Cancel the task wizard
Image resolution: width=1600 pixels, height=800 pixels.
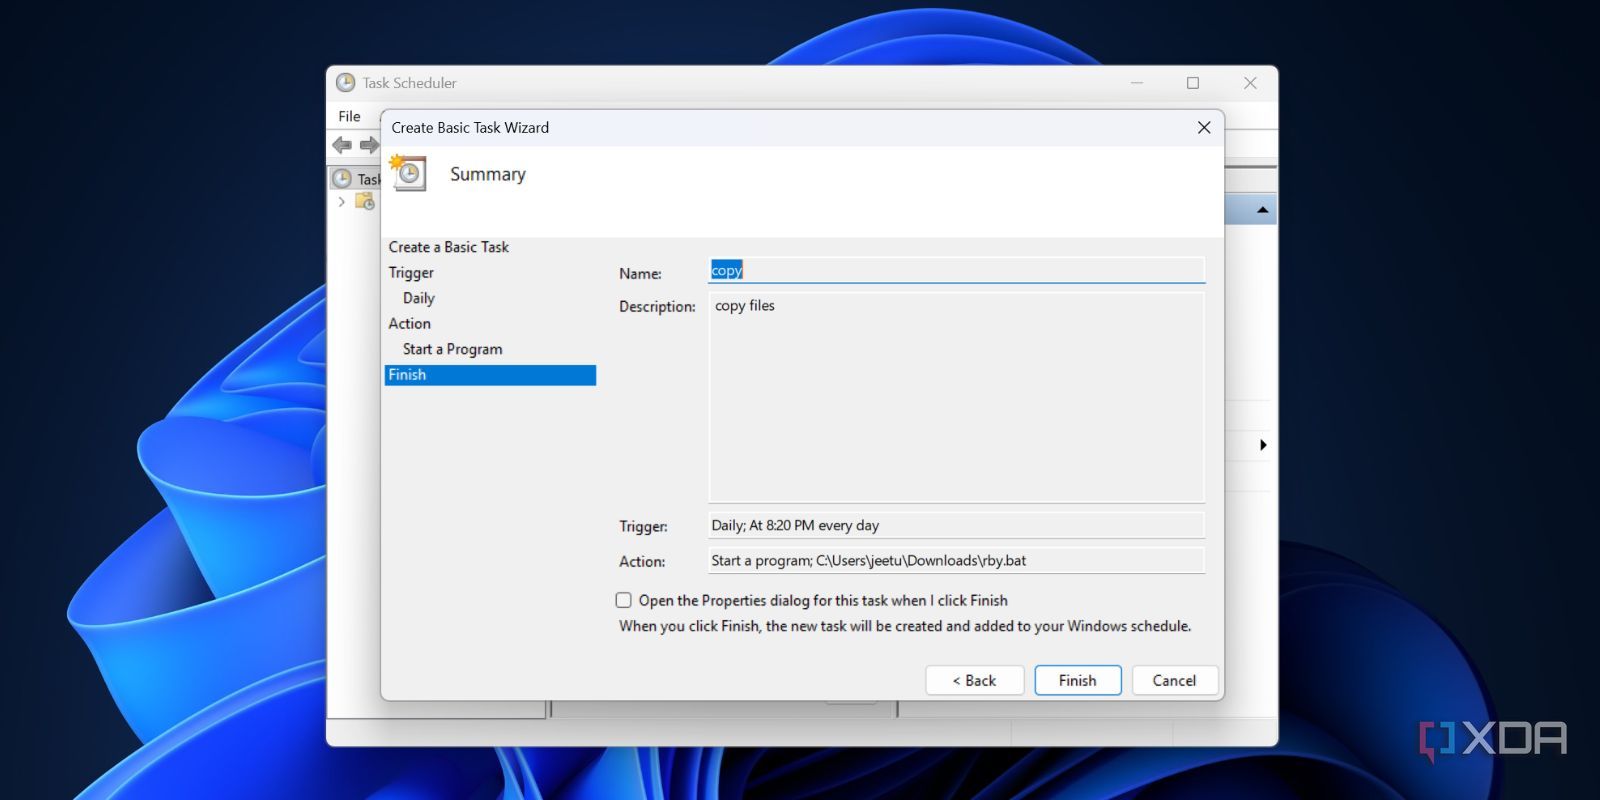[x=1174, y=680]
